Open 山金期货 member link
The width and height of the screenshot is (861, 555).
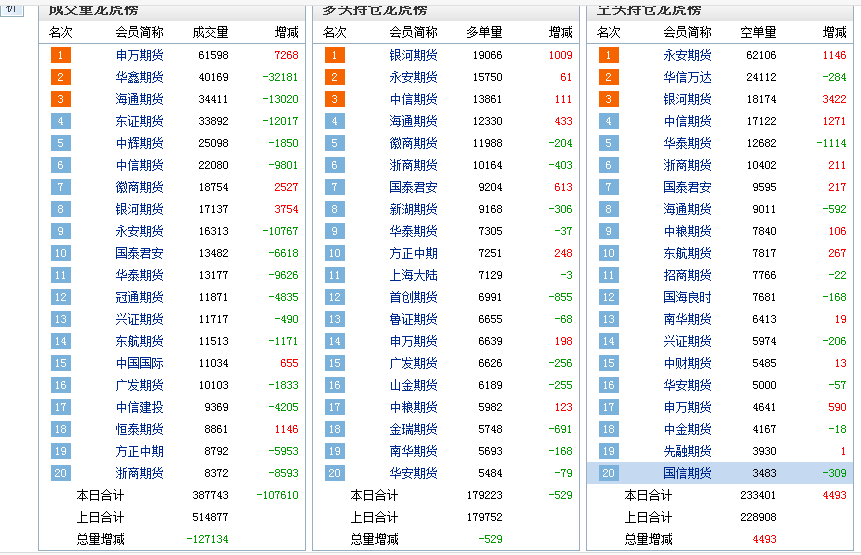coord(413,385)
